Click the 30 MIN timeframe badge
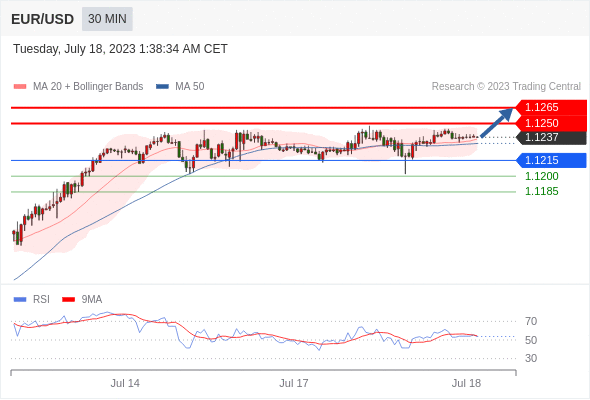The image size is (590, 400). pos(107,19)
